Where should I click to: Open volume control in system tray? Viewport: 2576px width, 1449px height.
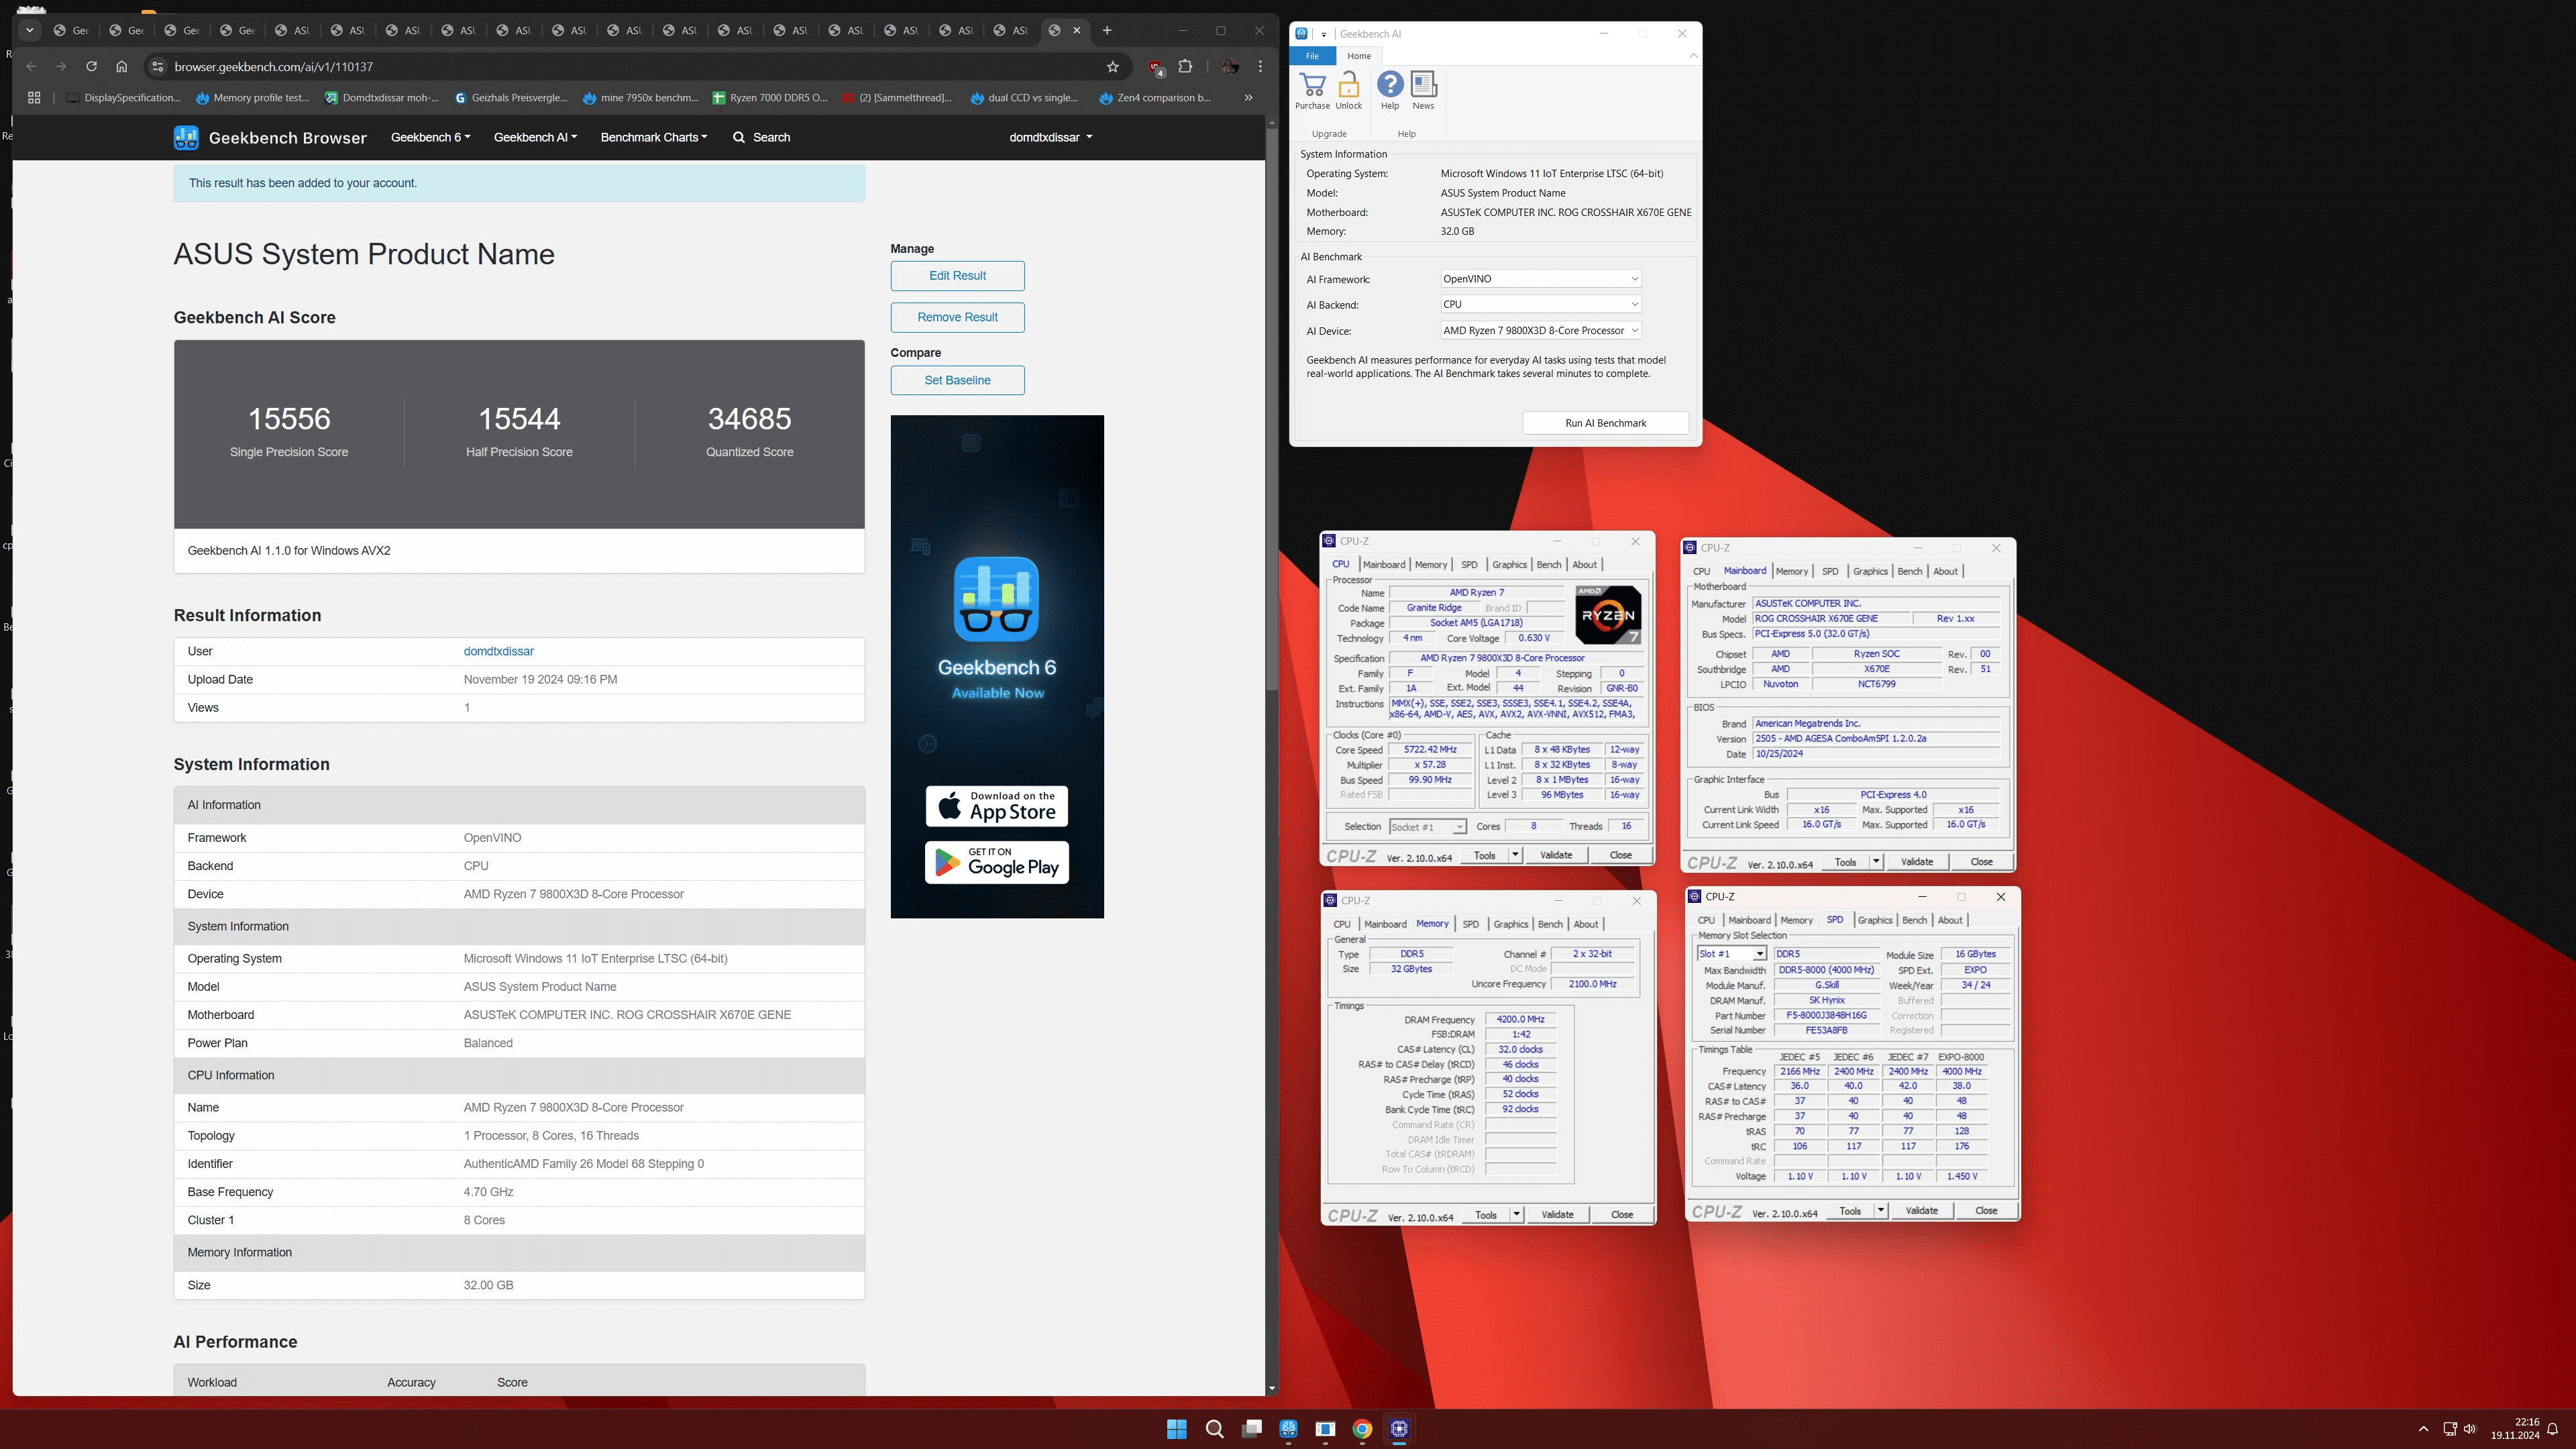click(2471, 1429)
